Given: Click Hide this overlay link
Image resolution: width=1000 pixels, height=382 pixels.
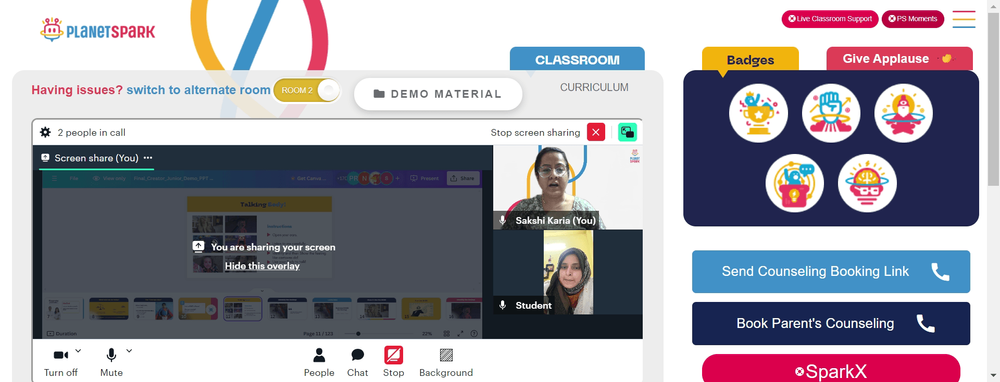Looking at the screenshot, I should [x=262, y=266].
